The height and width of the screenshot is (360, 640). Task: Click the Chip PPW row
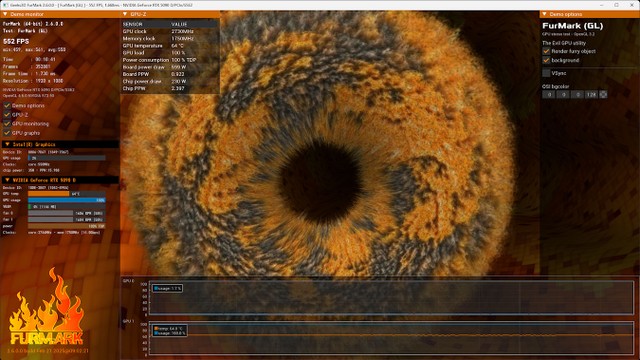click(x=170, y=89)
